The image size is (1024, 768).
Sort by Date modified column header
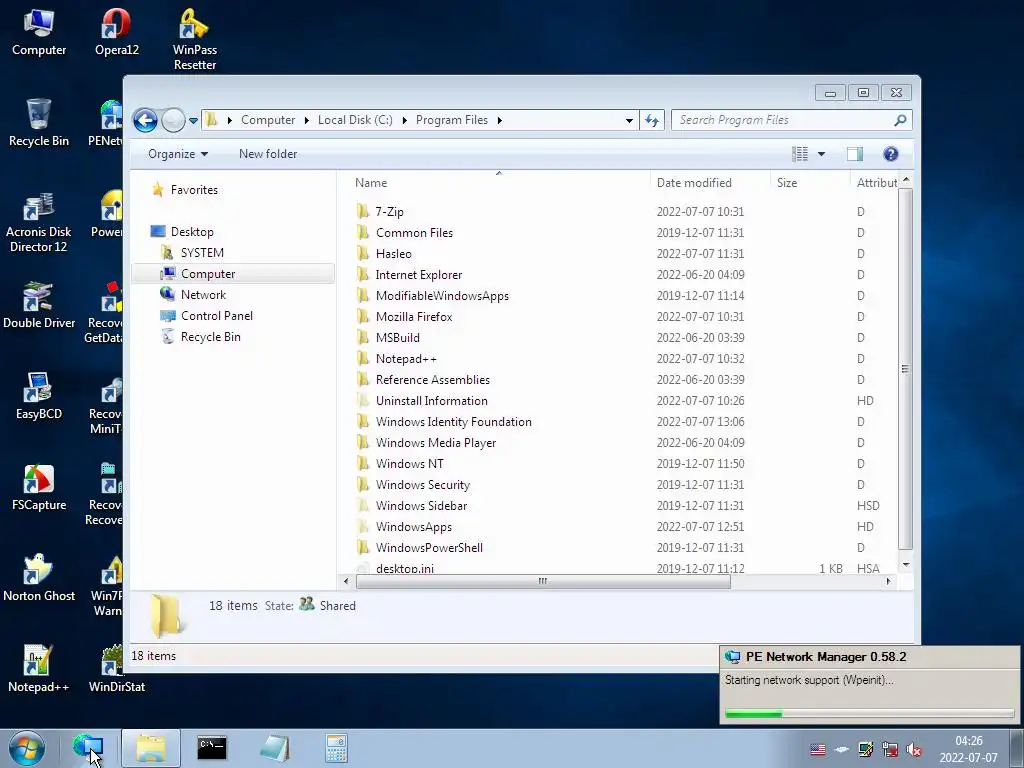click(710, 183)
